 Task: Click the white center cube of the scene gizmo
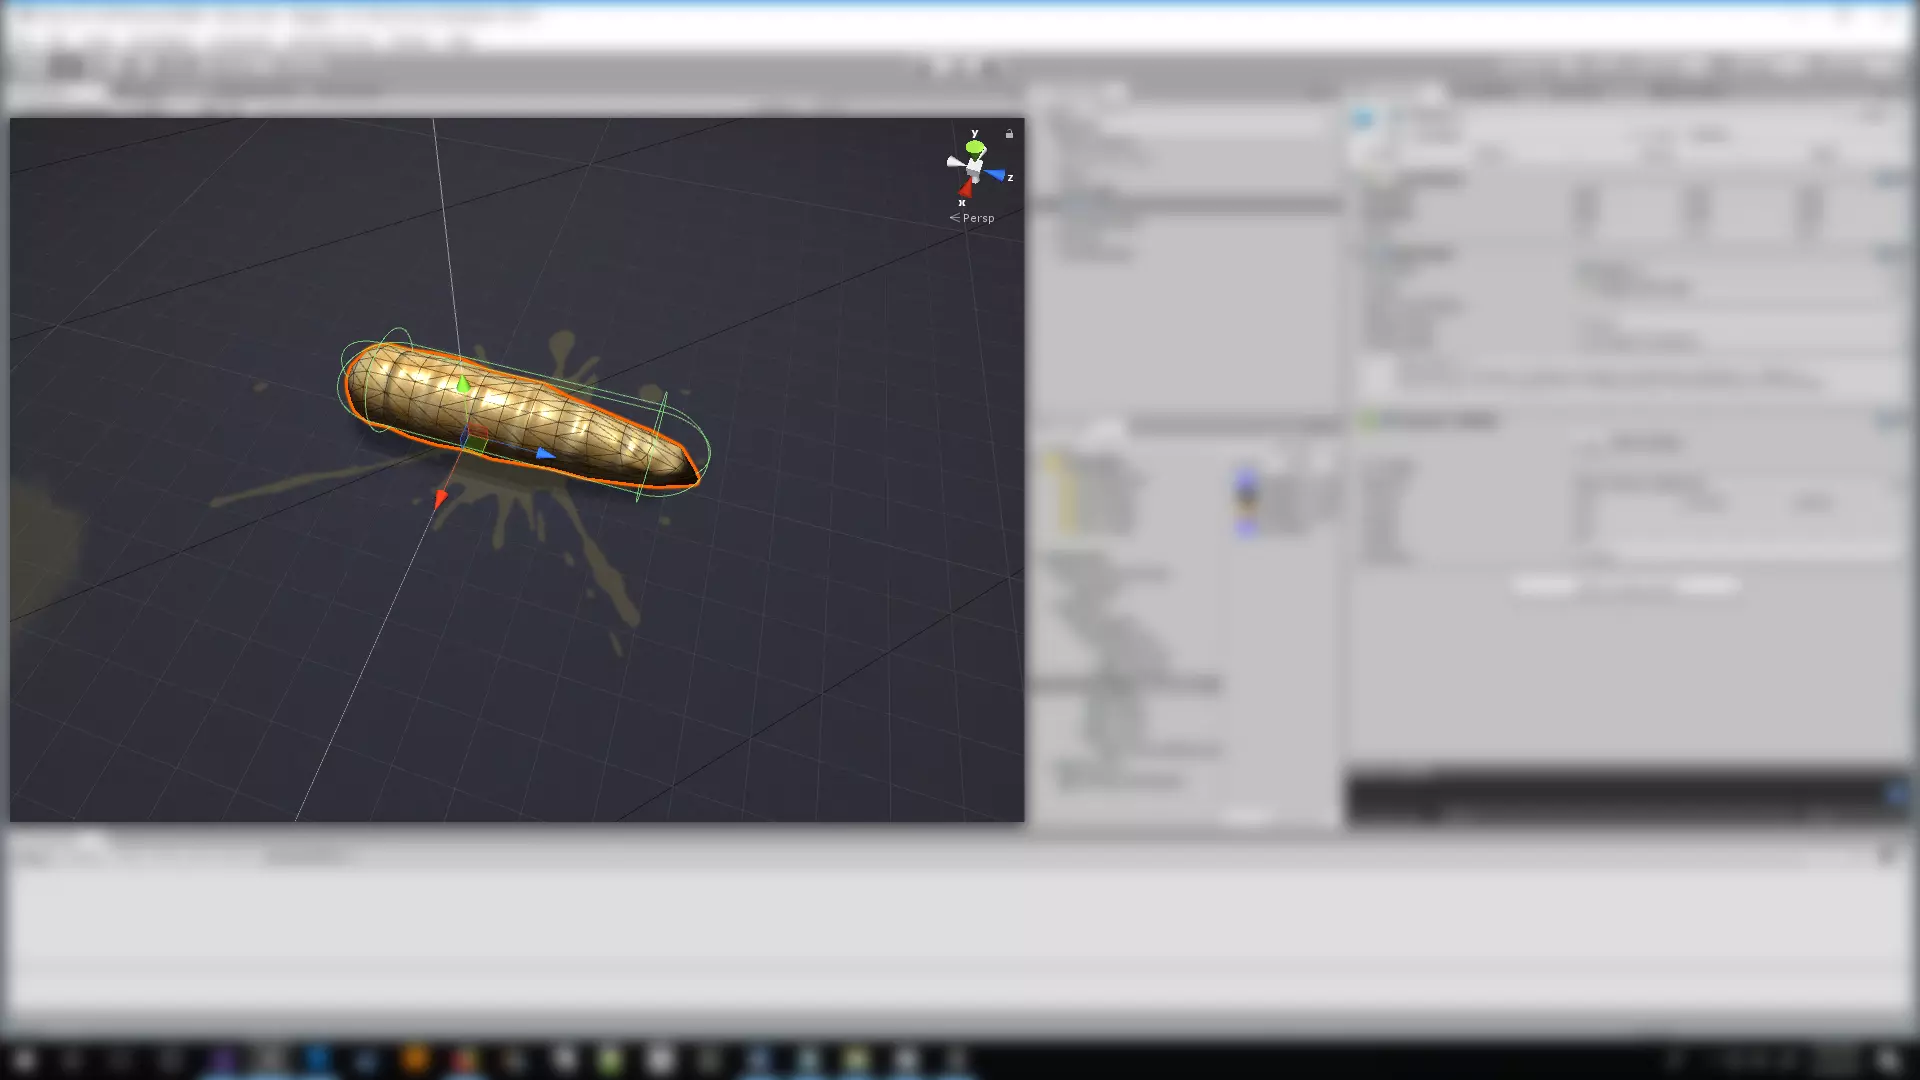[974, 166]
